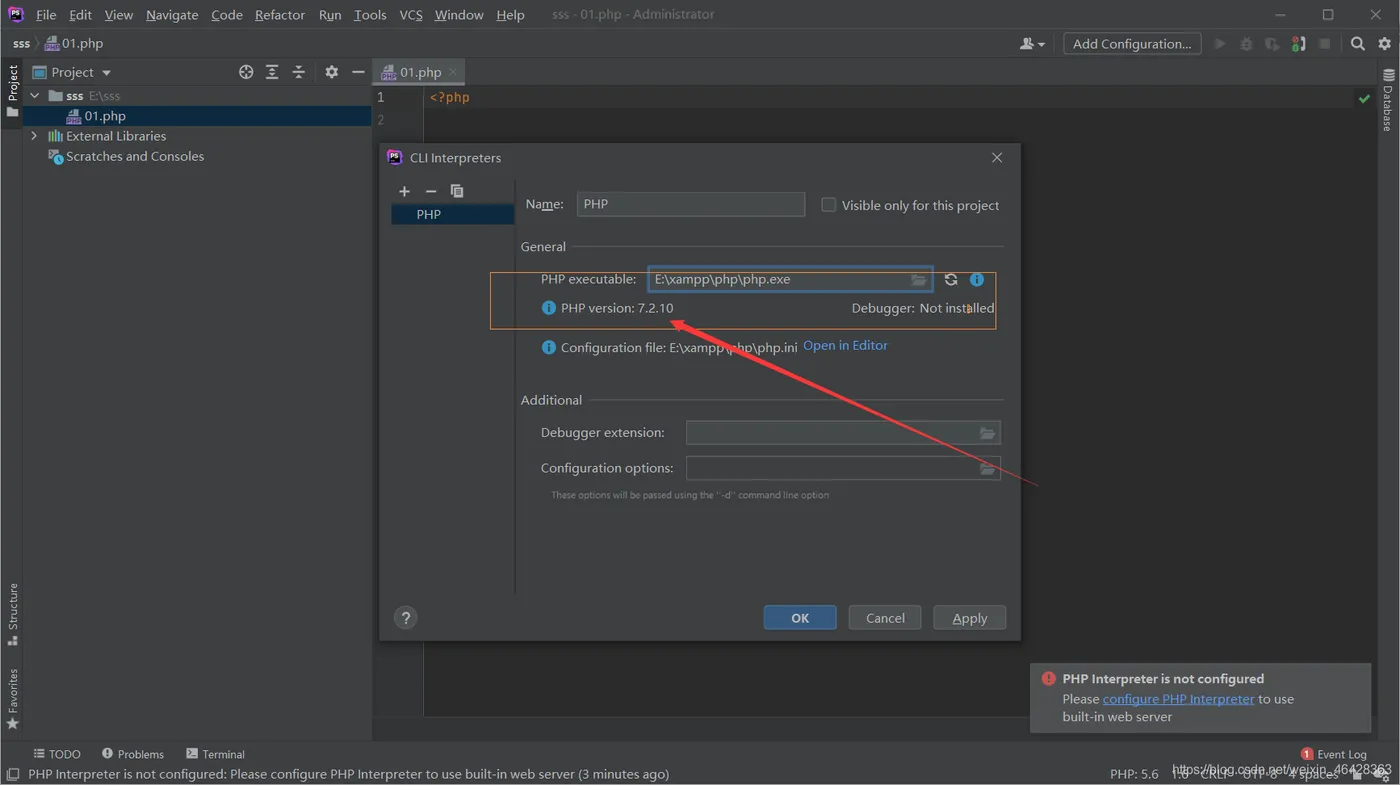Screen dimensions: 1400x785
Task: Close the CLI Interpreters dialog
Action: [x=997, y=158]
